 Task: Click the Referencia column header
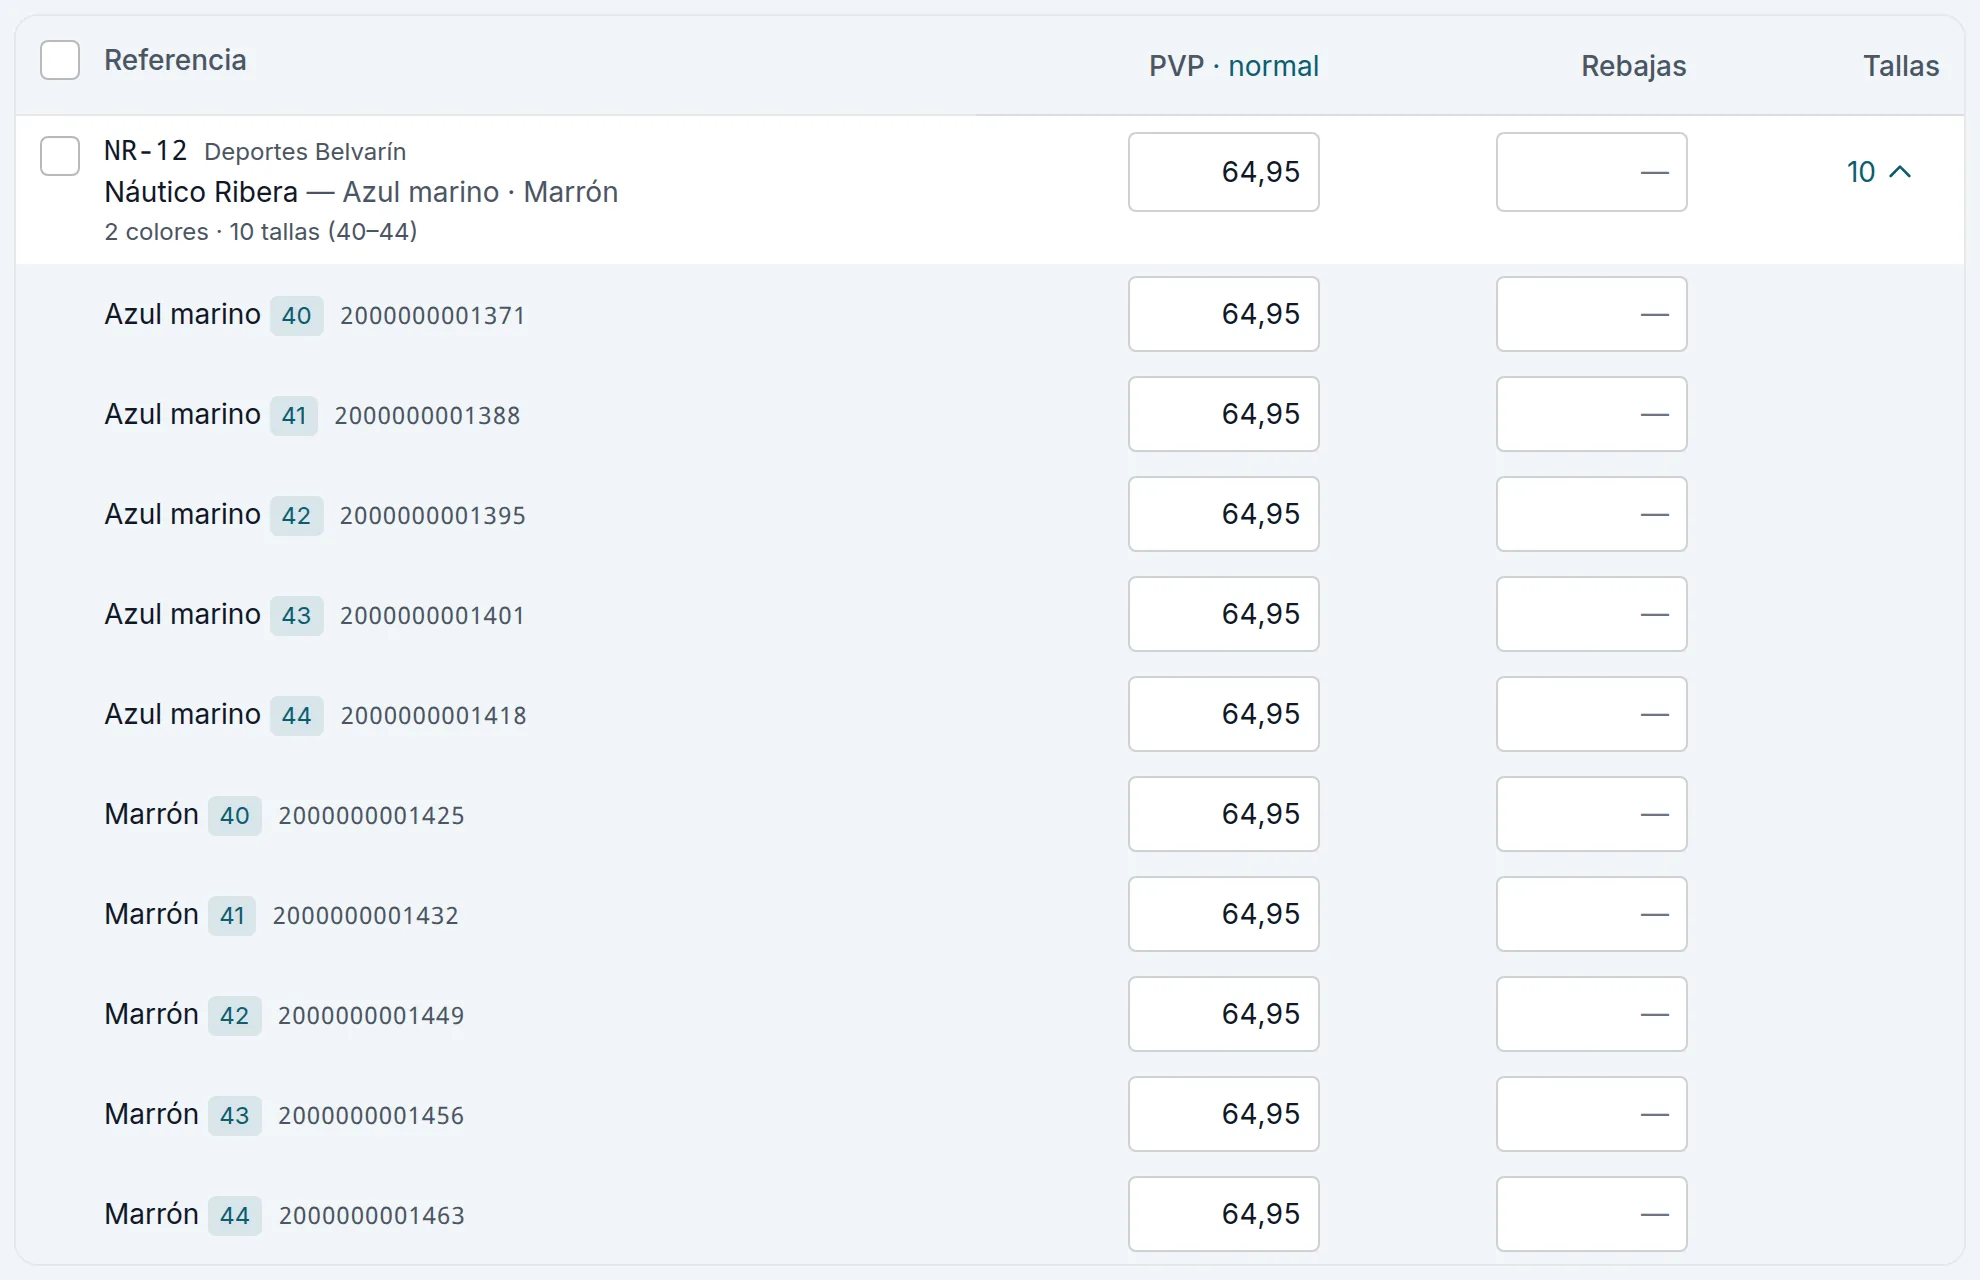(x=175, y=60)
